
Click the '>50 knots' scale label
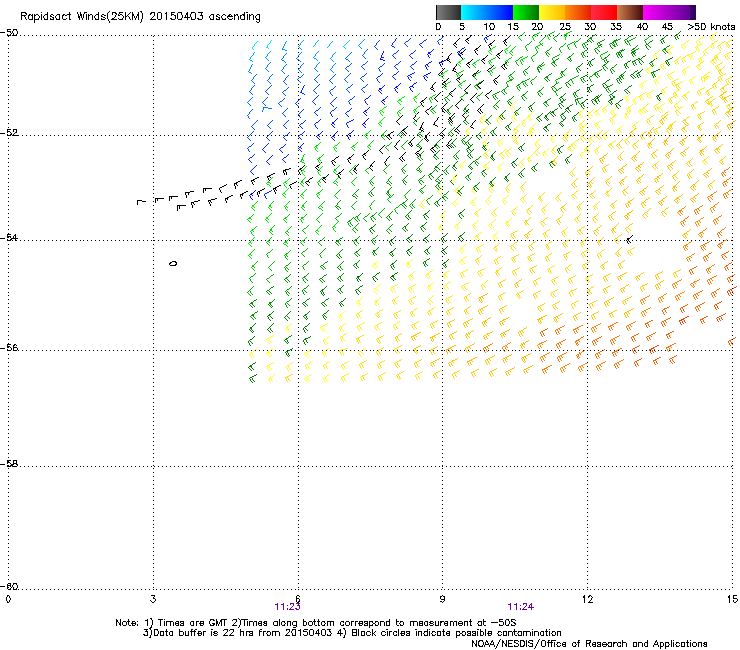click(711, 27)
